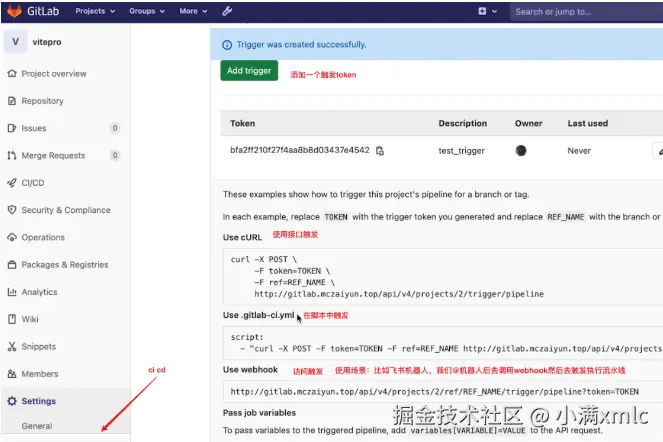Click the Use cURL heading
The height and width of the screenshot is (442, 663).
tap(242, 237)
